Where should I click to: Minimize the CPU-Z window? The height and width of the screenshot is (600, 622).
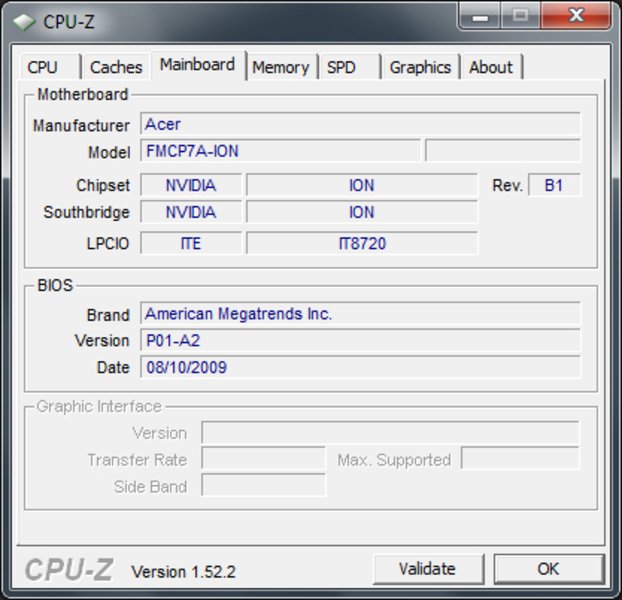coord(480,16)
